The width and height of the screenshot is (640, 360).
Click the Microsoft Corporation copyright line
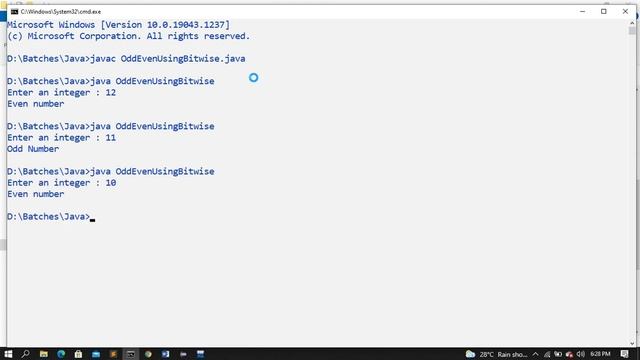click(x=129, y=36)
